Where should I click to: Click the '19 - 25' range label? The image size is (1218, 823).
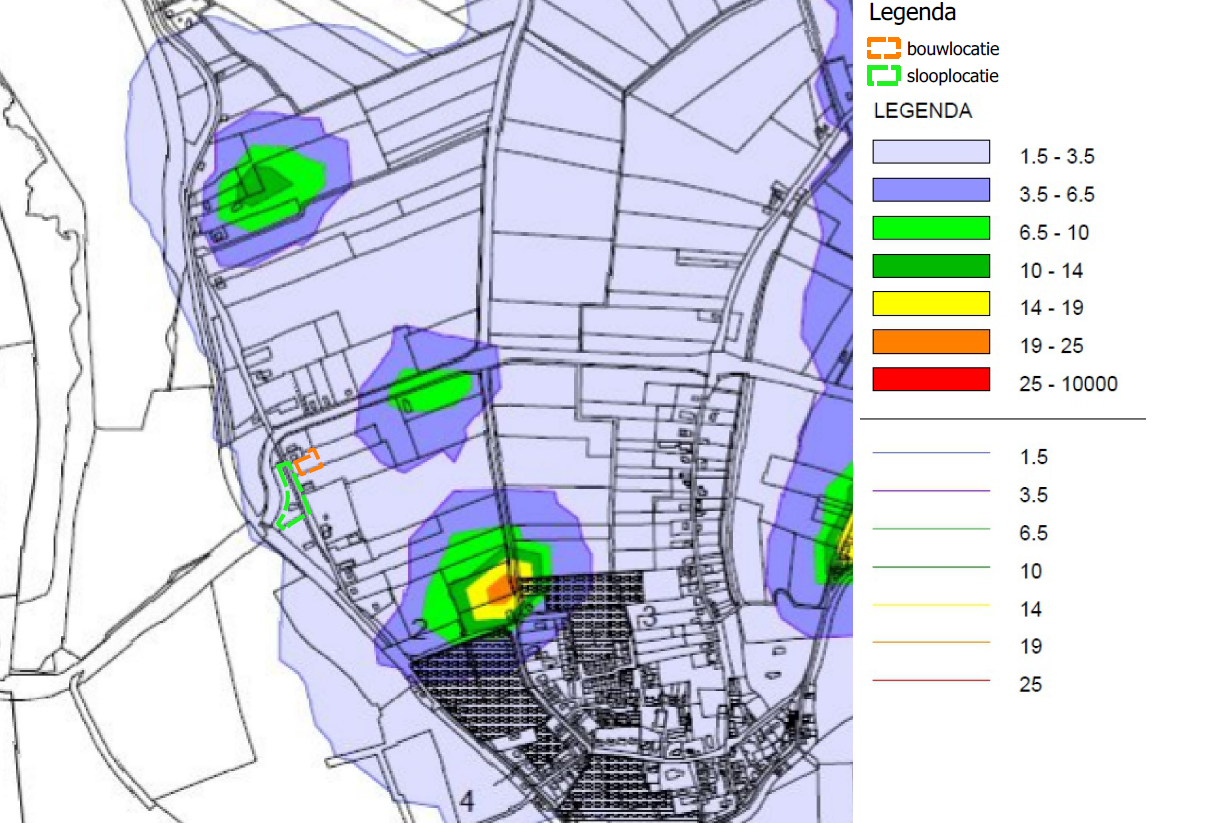point(1051,346)
